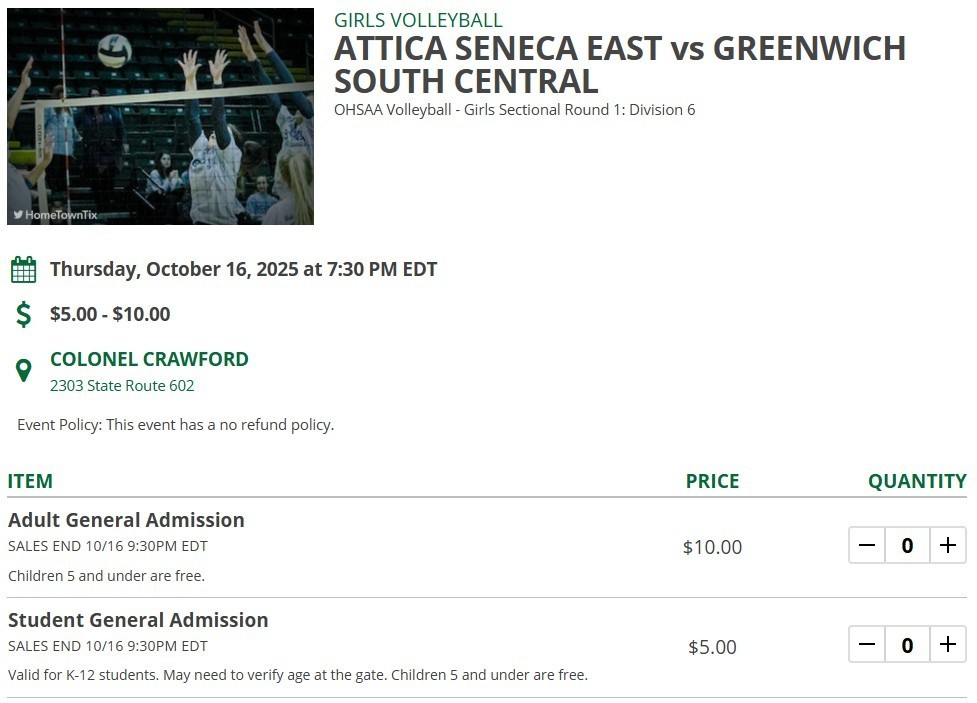Click the GIRLS VOLLEYBALL category label
This screenshot has width=977, height=703.
pyautogui.click(x=418, y=20)
